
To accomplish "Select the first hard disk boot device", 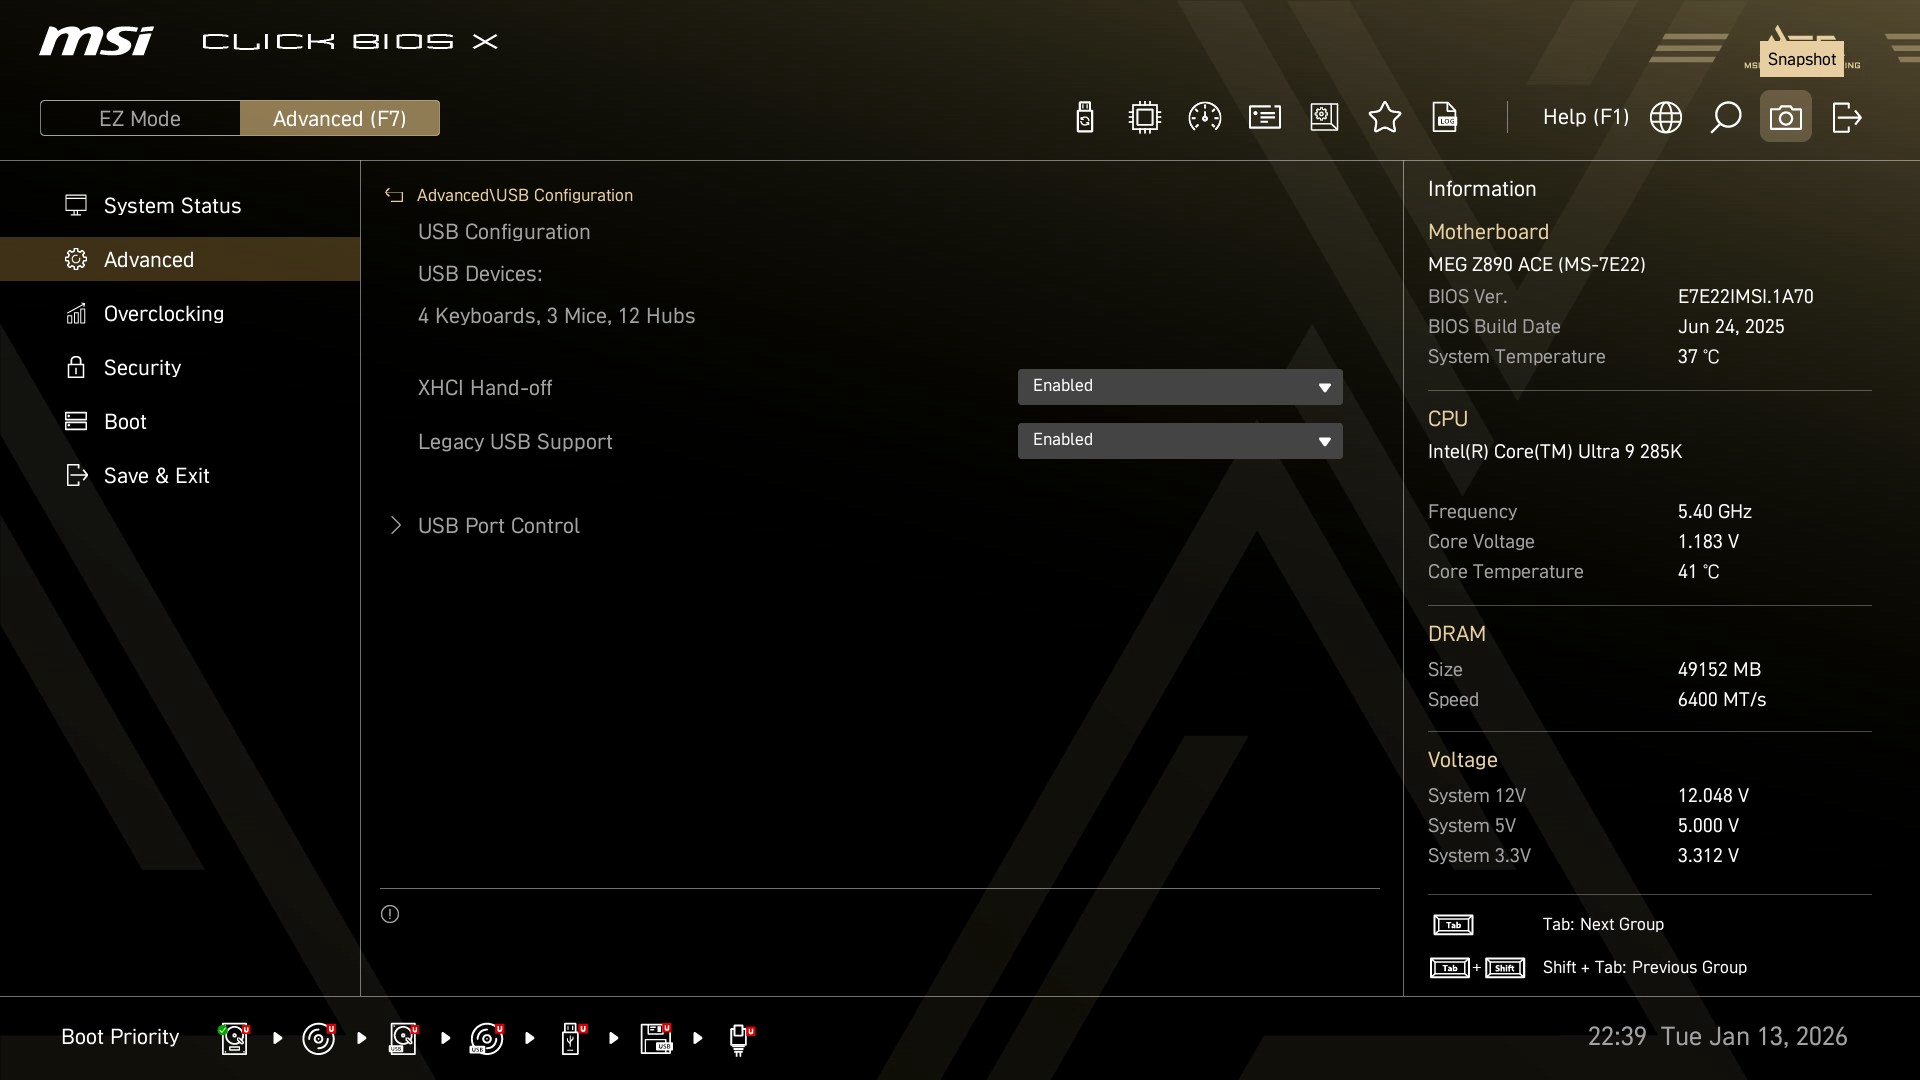I will click(234, 1038).
